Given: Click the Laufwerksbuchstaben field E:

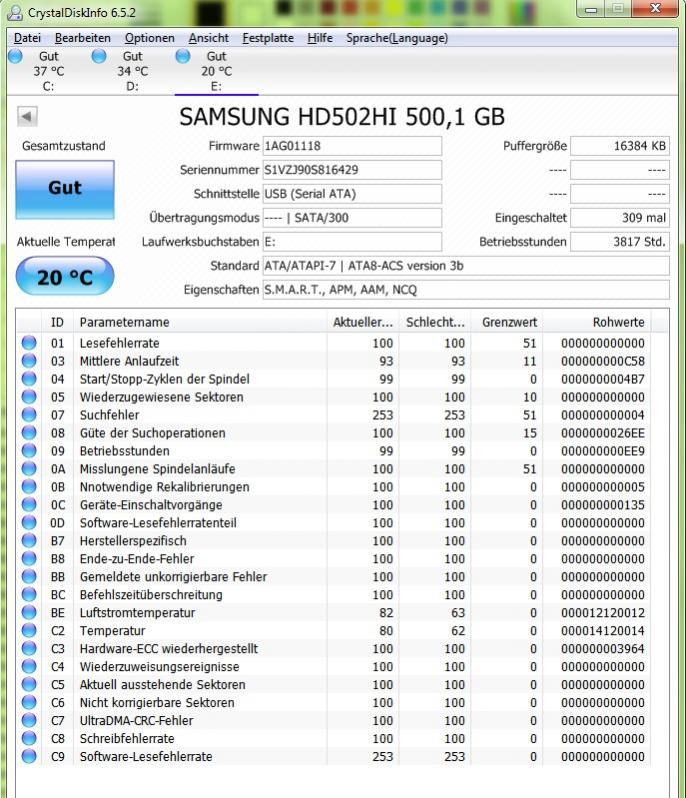Looking at the screenshot, I should [x=352, y=242].
